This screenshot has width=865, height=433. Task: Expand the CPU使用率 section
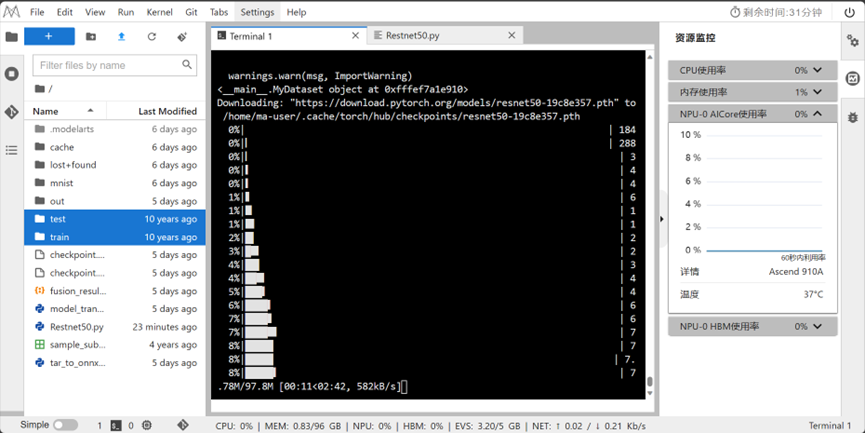752,70
